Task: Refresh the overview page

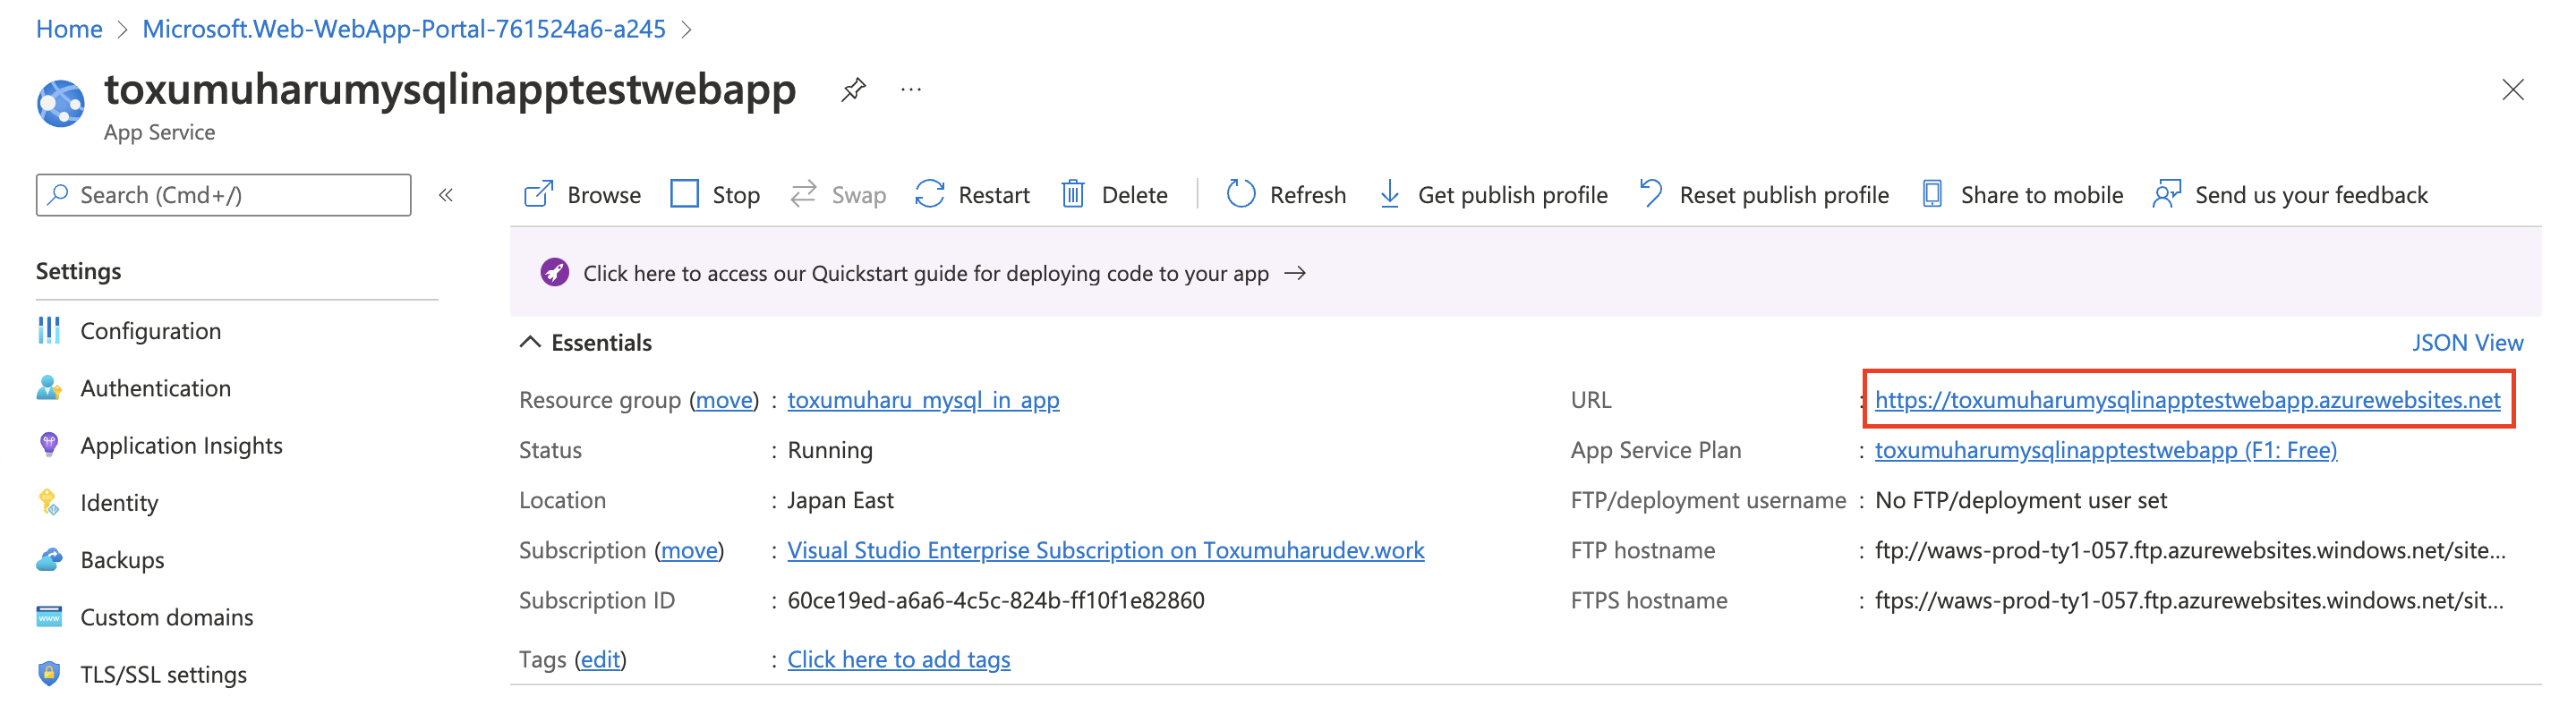Action: [1286, 194]
